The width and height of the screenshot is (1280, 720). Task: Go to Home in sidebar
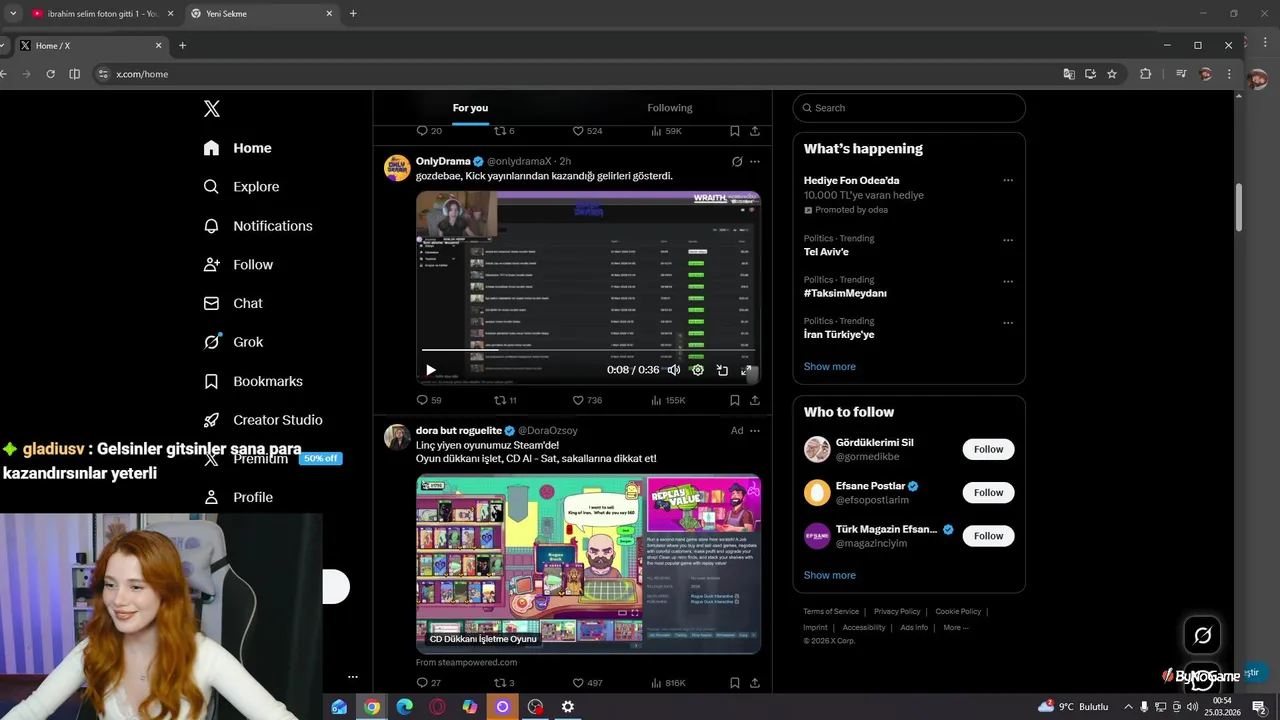click(x=237, y=148)
